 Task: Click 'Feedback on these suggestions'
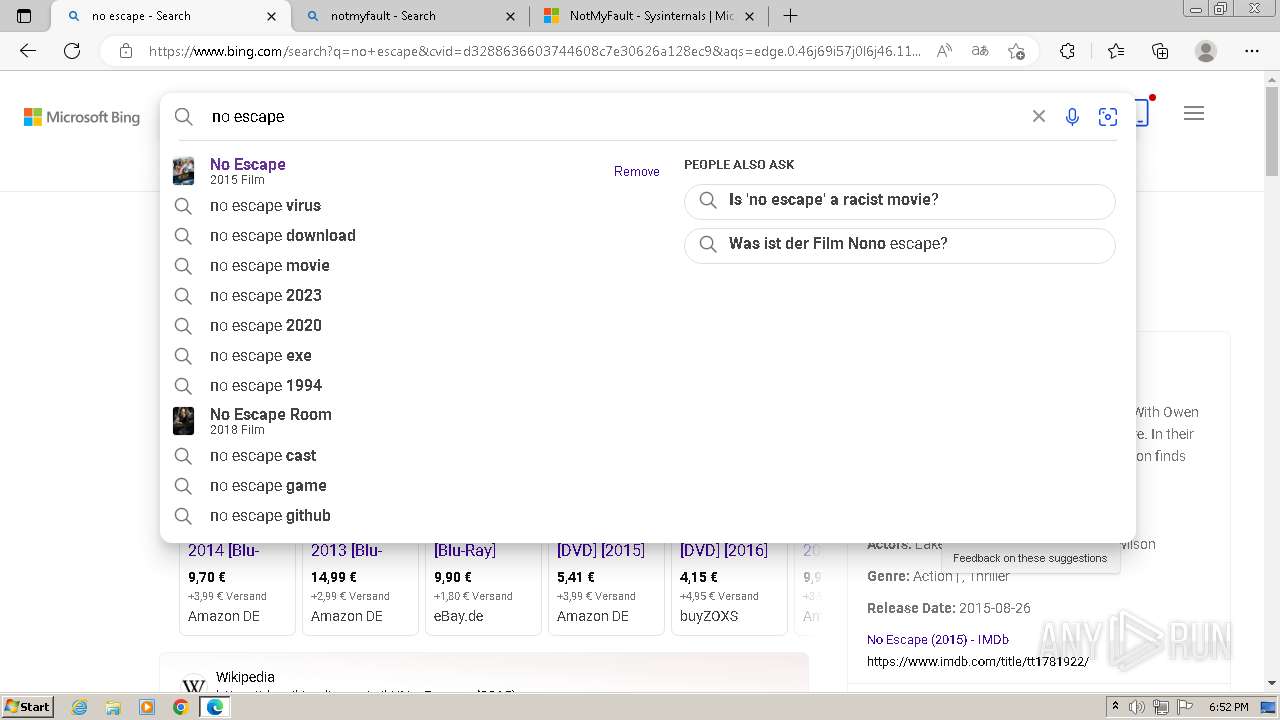1030,558
